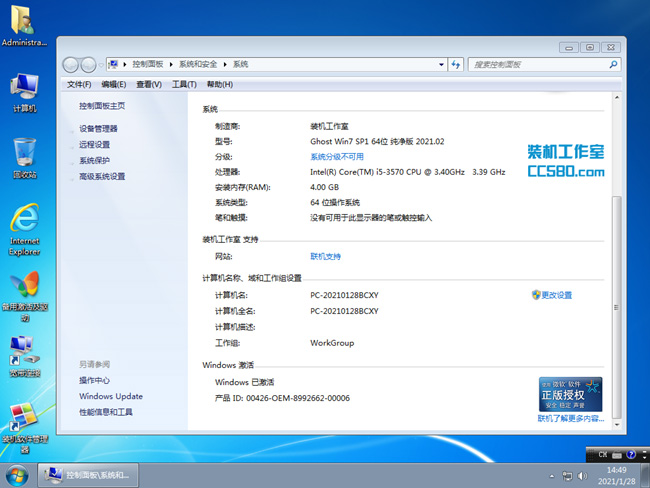Click the control panel icon in address bar
Image resolution: width=650 pixels, height=488 pixels.
click(x=113, y=64)
